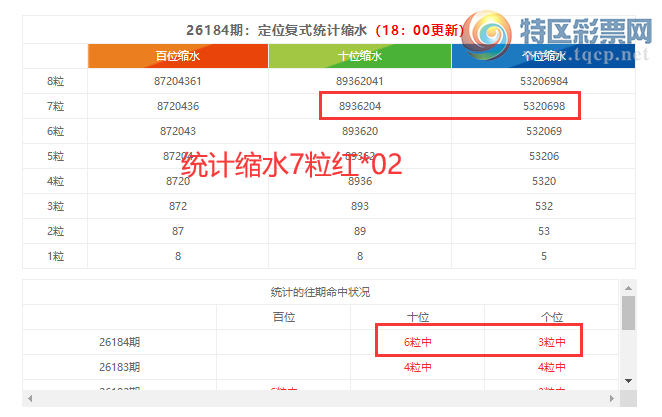Click the 7粒 row label
The height and width of the screenshot is (417, 662).
pyautogui.click(x=55, y=106)
